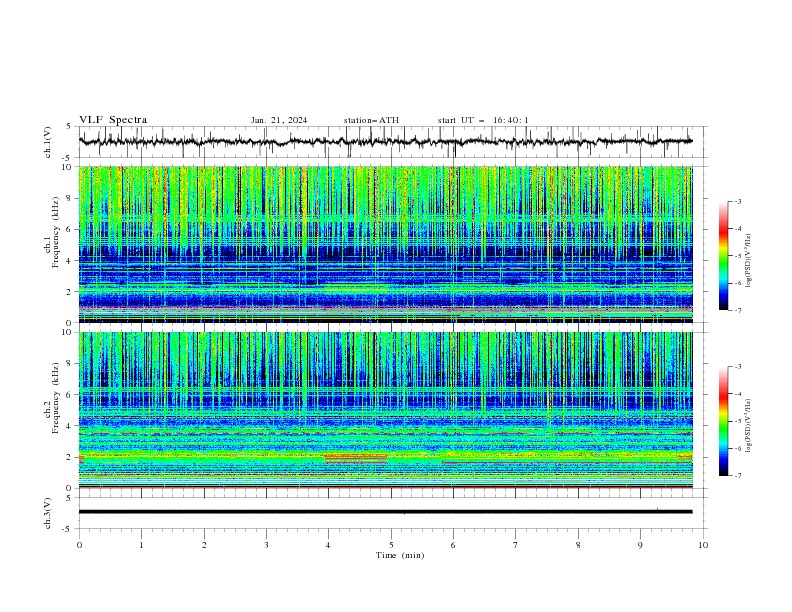Click ch.2 frequency tick label "6"
Image resolution: width=792 pixels, height=612 pixels.
coord(71,394)
